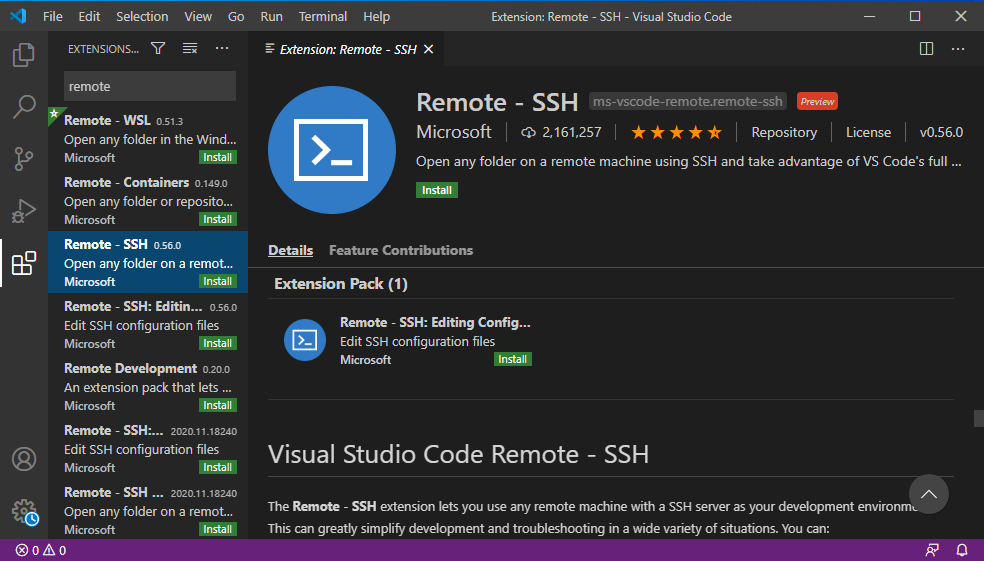This screenshot has width=984, height=561.
Task: Click the large Remote - SSH extension logo
Action: tap(331, 150)
